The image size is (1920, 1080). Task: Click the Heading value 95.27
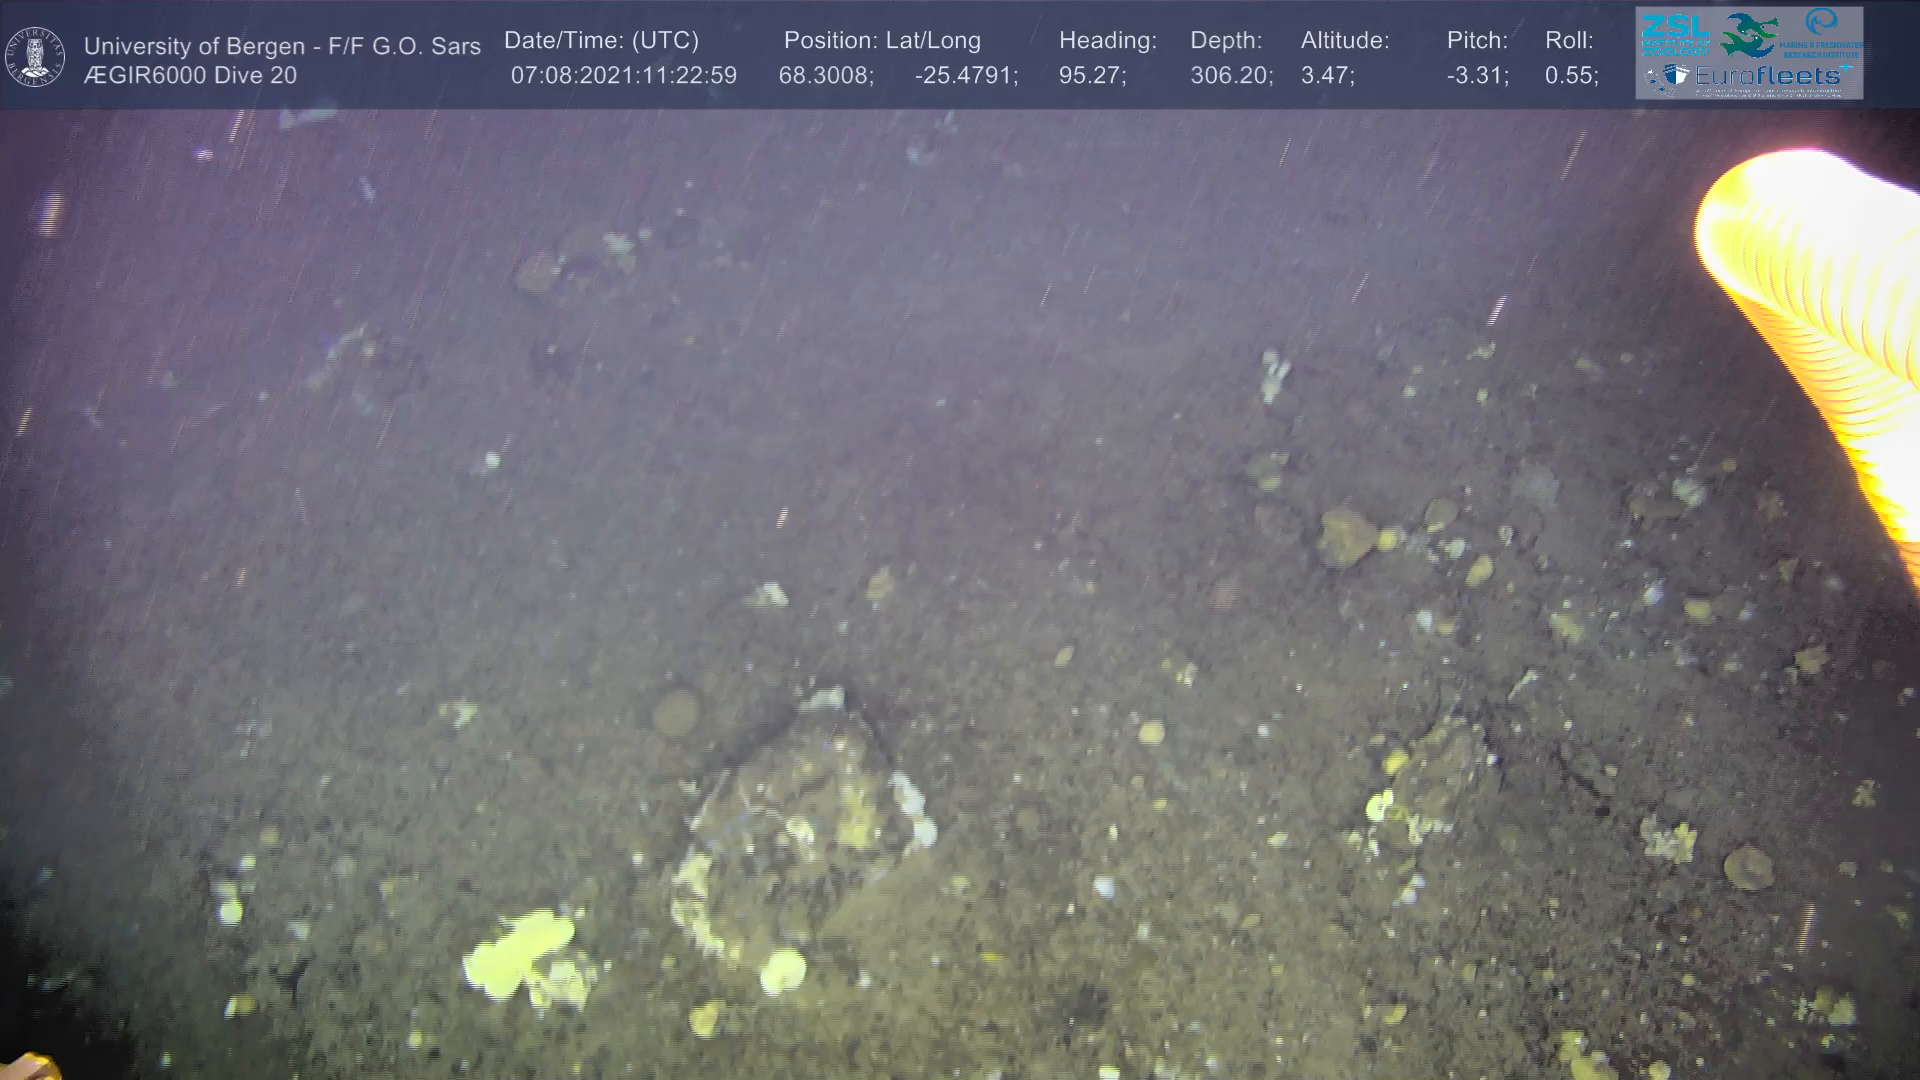tap(1091, 76)
